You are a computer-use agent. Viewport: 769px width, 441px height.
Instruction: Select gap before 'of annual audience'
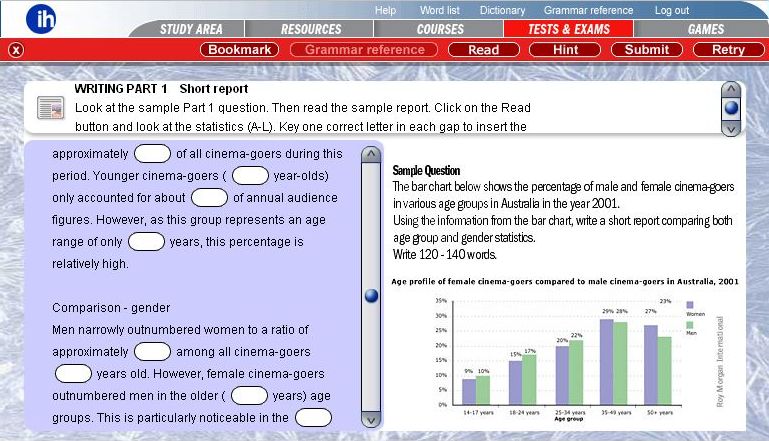point(209,198)
